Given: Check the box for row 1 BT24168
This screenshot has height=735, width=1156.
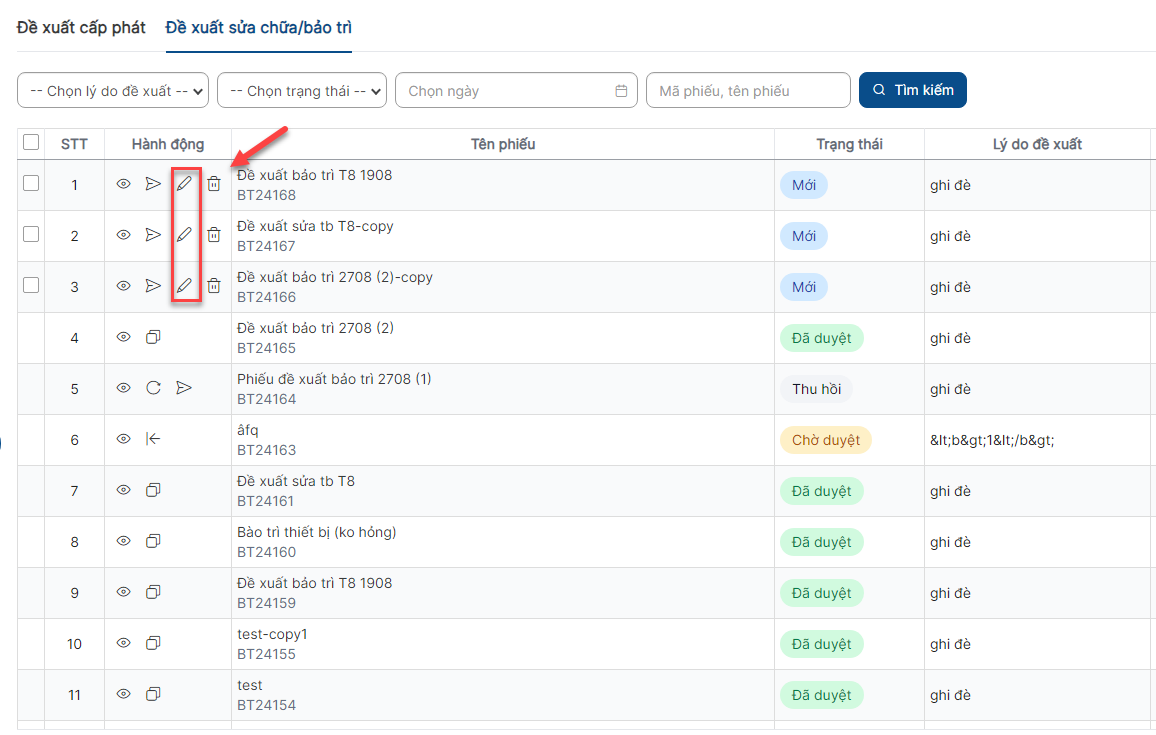Looking at the screenshot, I should pos(31,183).
